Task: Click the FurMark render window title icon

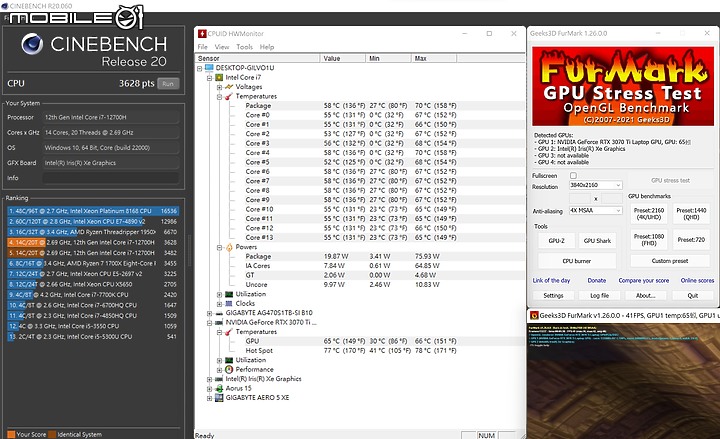Action: (534, 315)
